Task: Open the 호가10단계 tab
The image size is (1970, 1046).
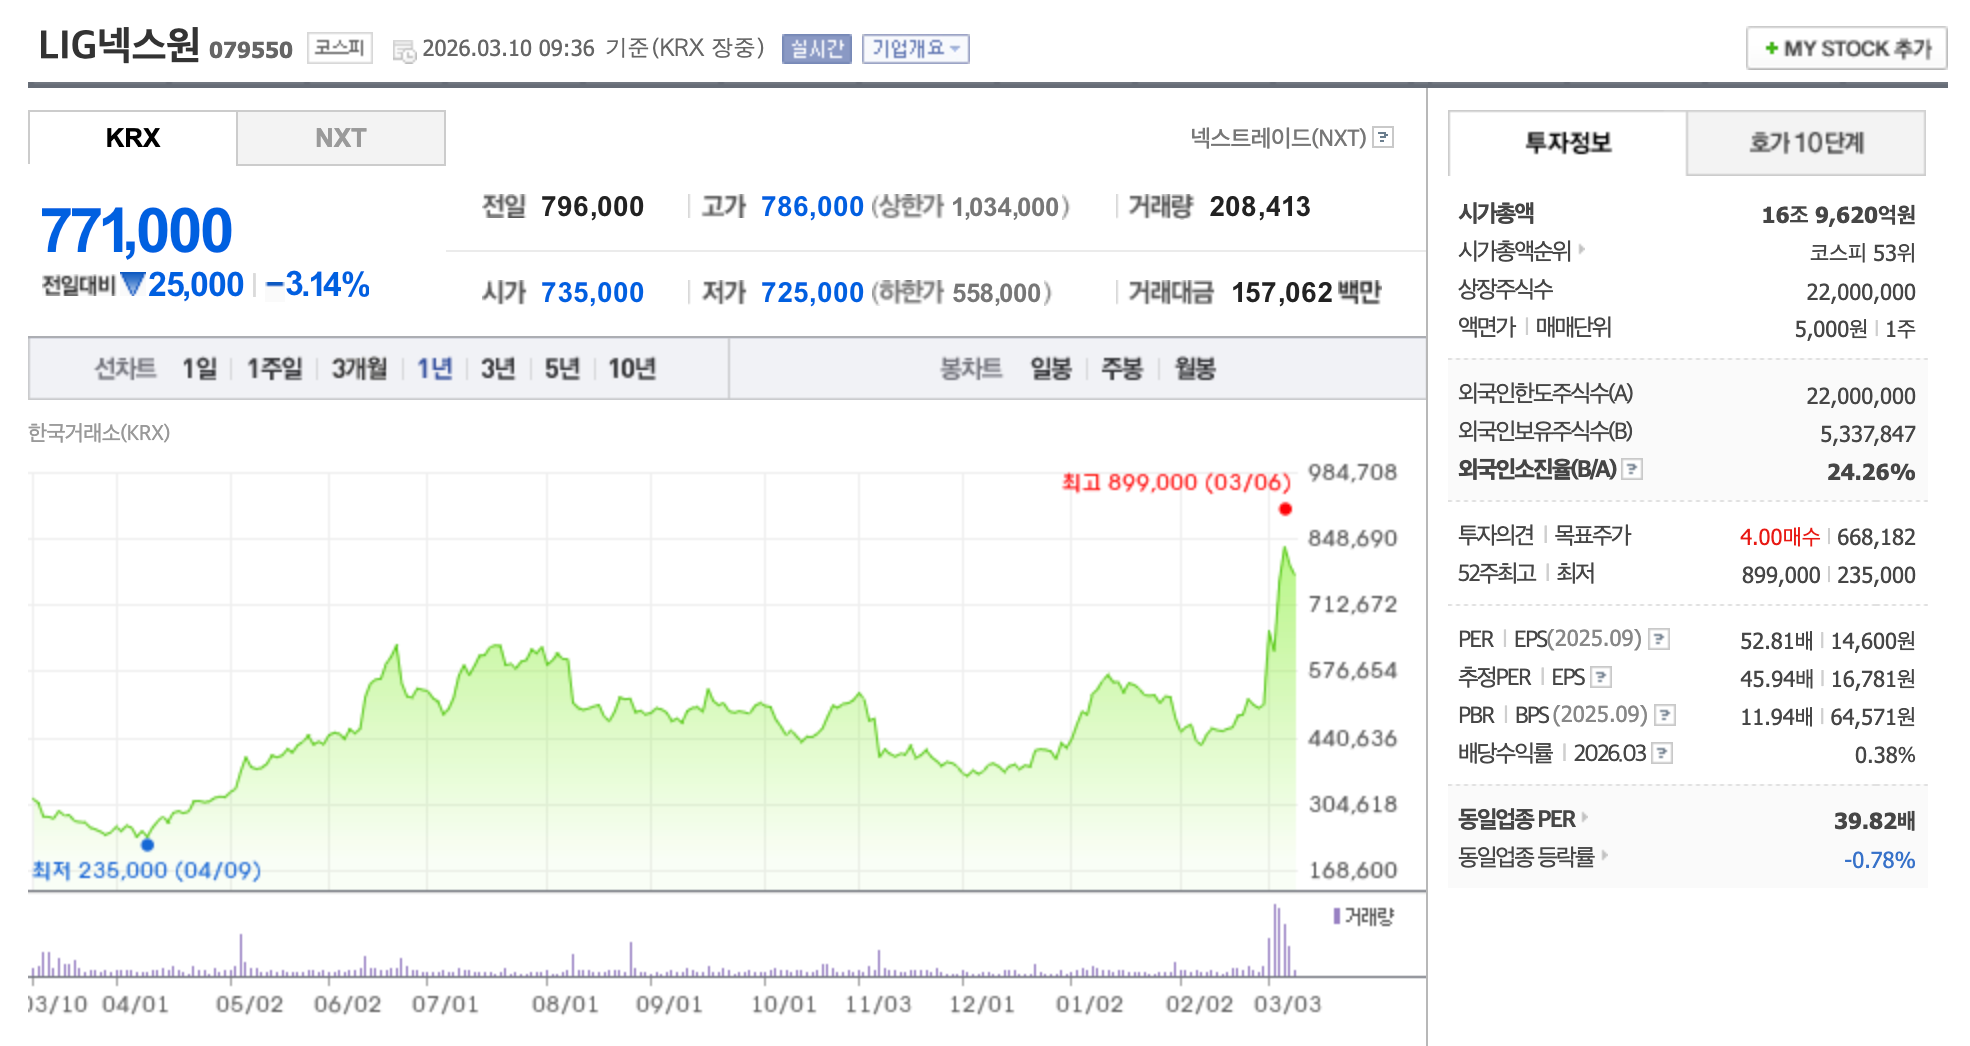Action: pos(1806,143)
